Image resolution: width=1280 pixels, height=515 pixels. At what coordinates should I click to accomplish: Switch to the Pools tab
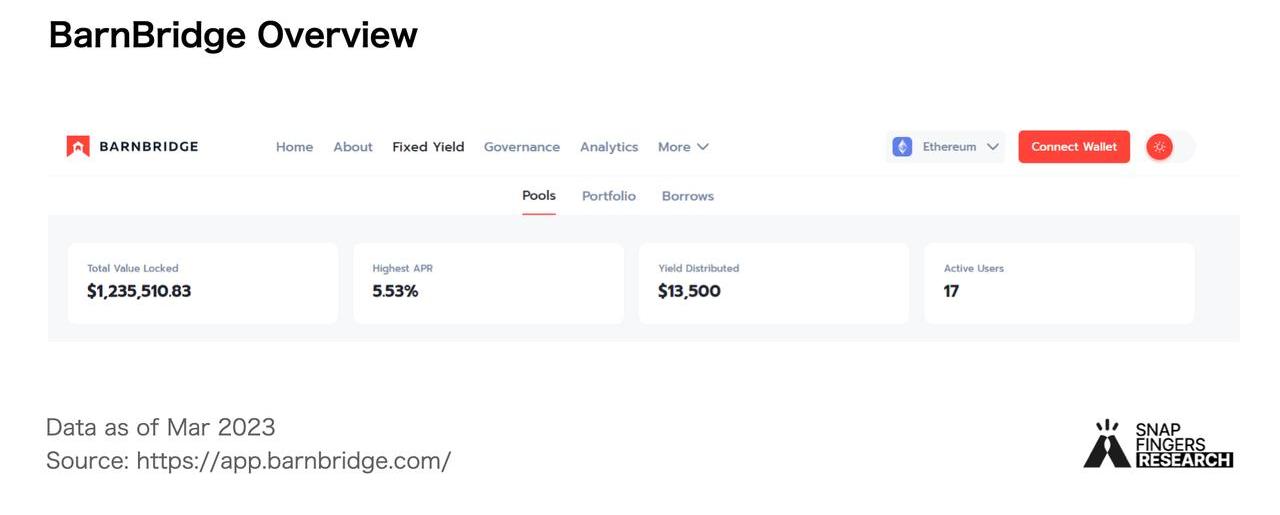[539, 196]
